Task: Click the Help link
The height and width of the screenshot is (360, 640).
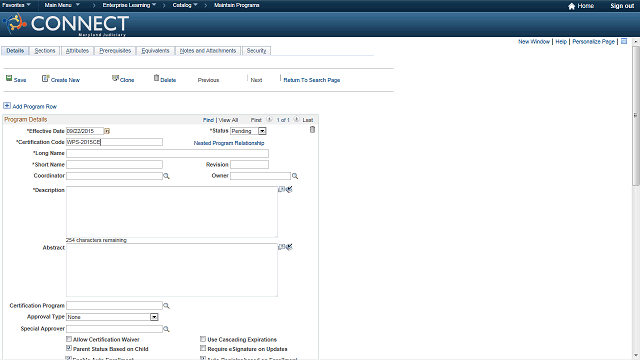Action: [561, 42]
